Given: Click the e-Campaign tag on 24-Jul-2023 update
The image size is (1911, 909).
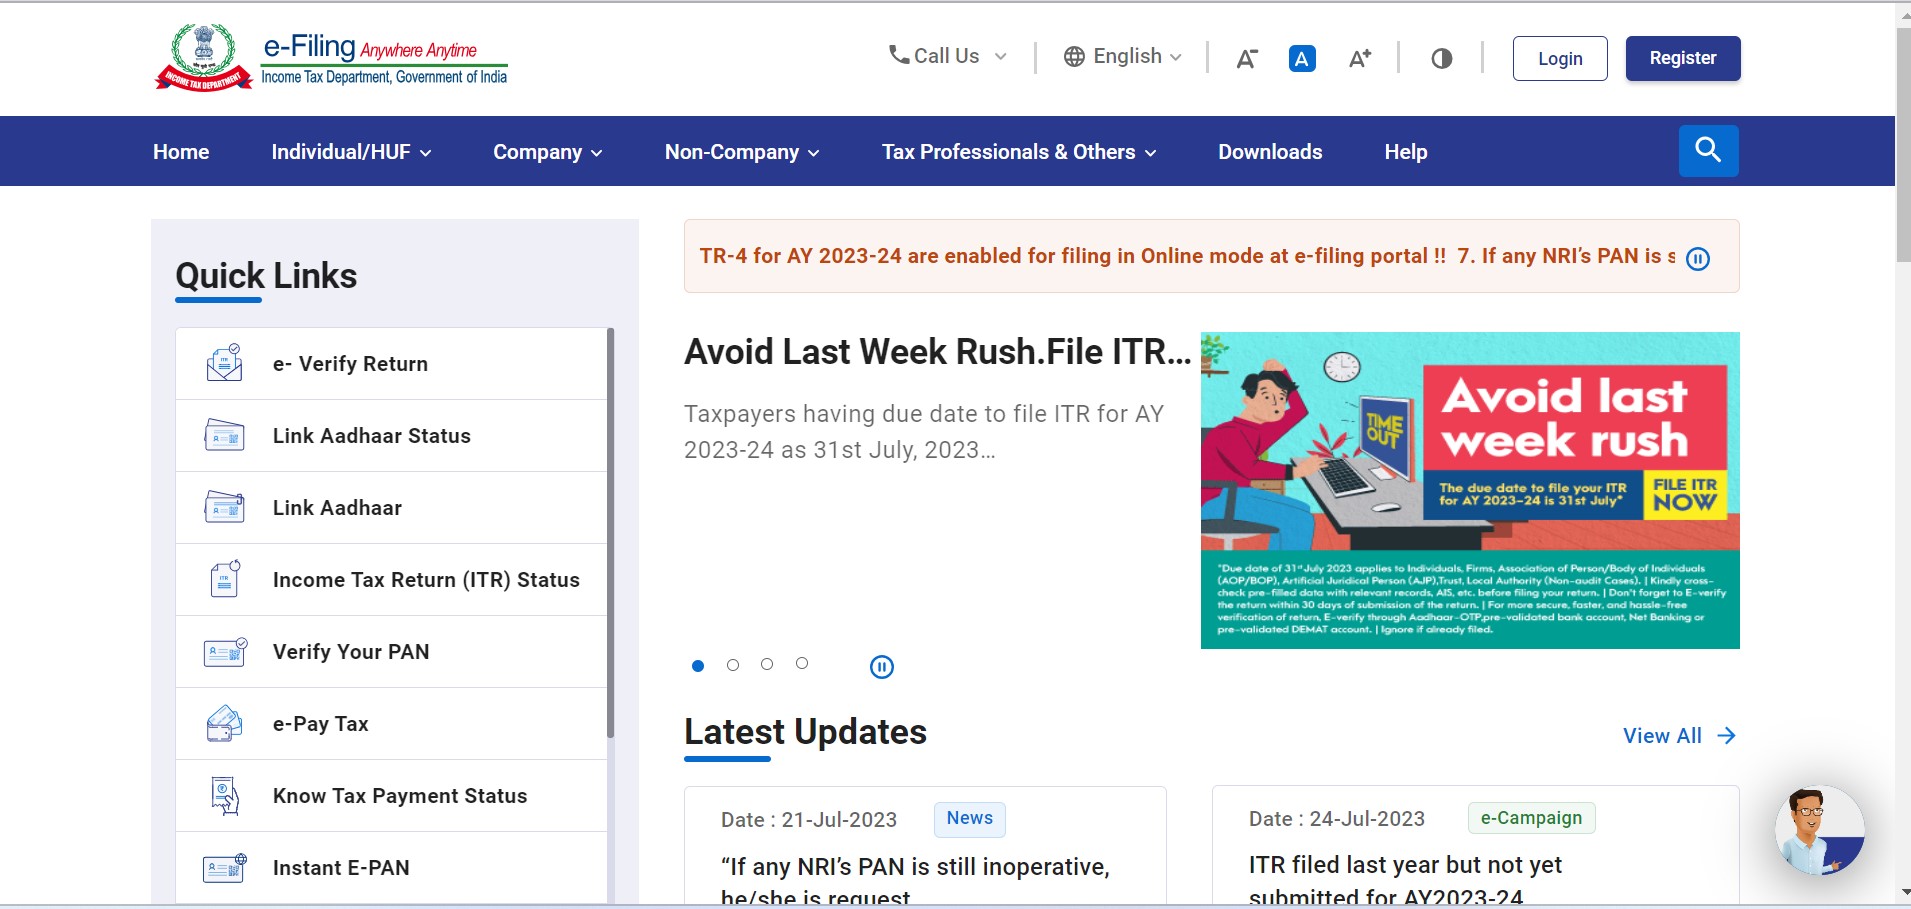Looking at the screenshot, I should (1531, 818).
